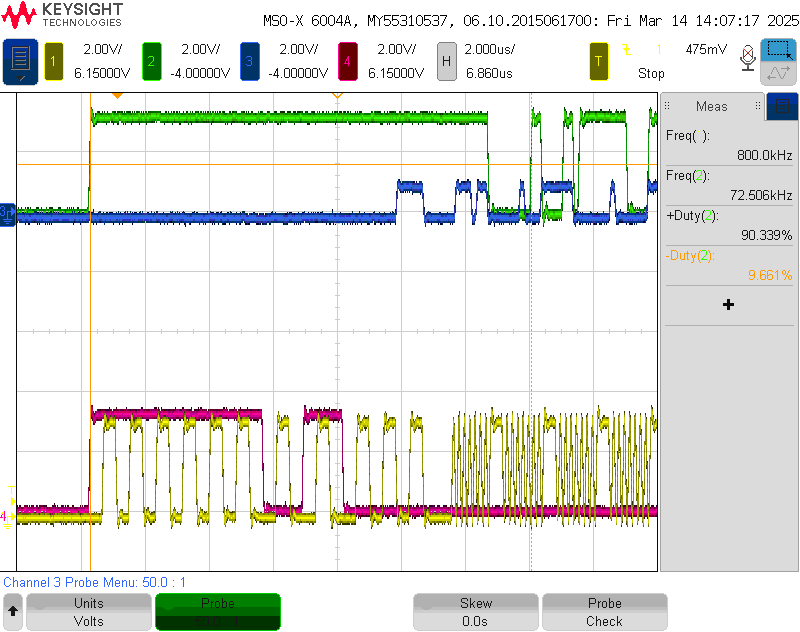Image resolution: width=800 pixels, height=632 pixels.
Task: Select the Meas sidebar tab
Action: (x=712, y=106)
